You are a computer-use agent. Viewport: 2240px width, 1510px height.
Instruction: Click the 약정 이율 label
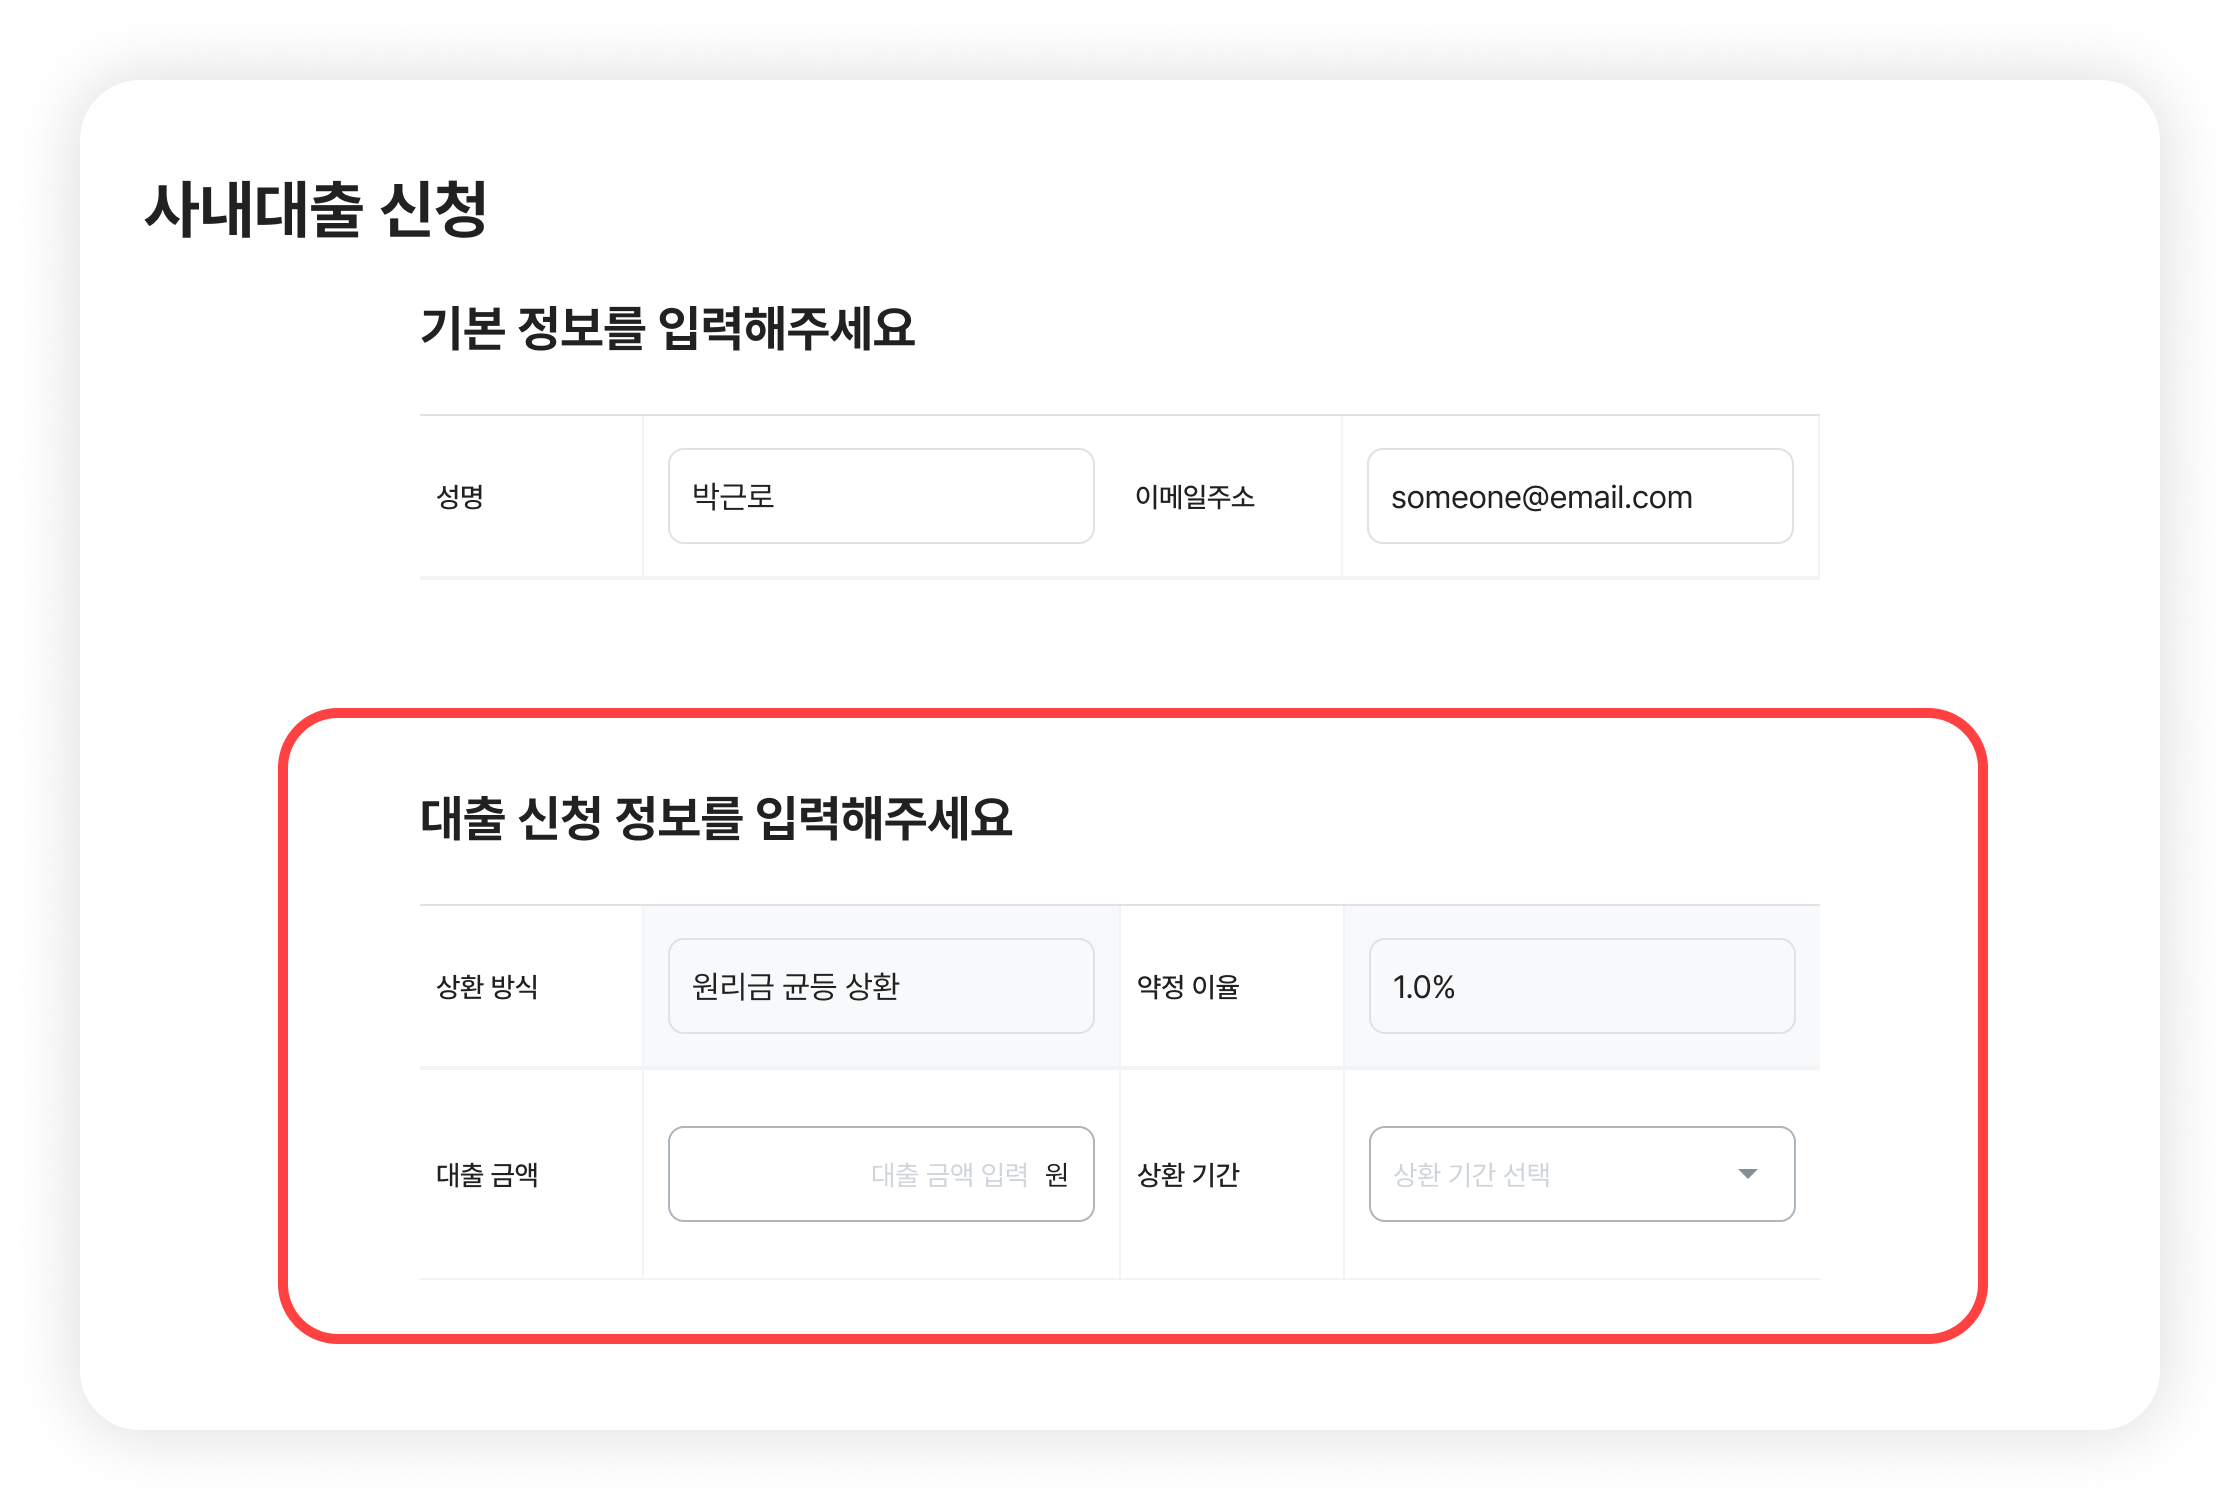[x=1188, y=987]
